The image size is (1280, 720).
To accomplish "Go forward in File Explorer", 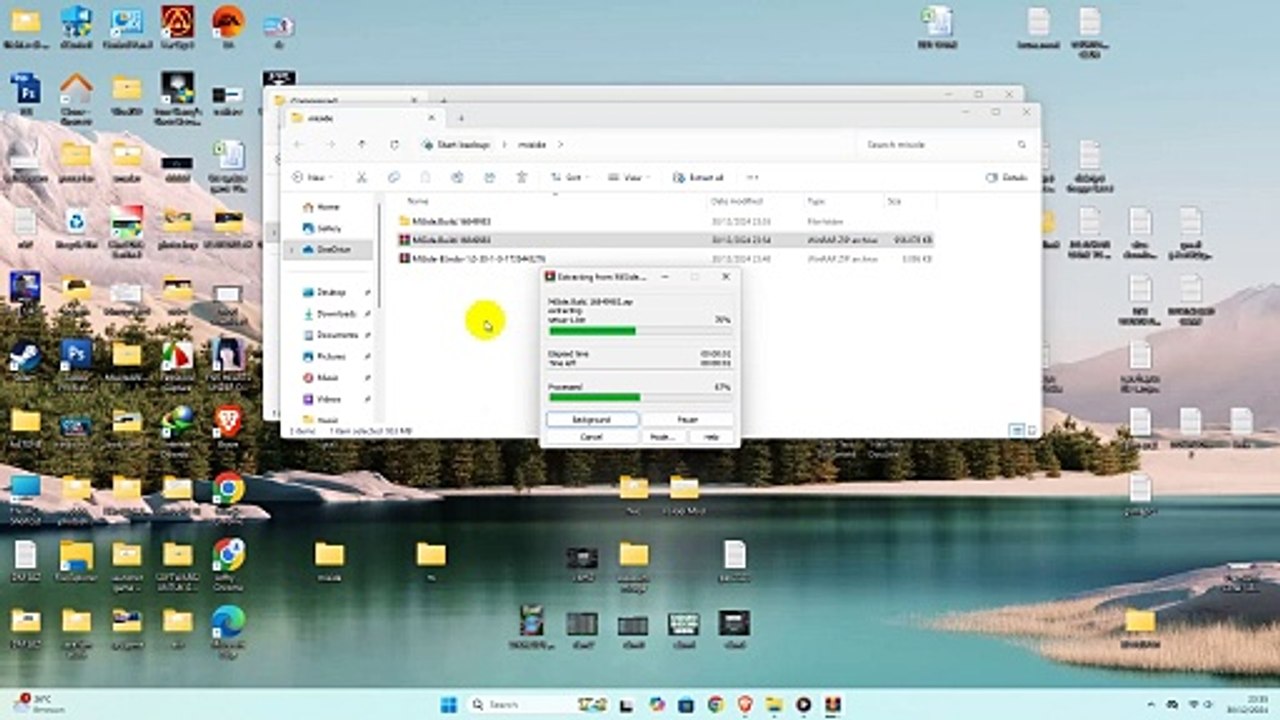I will (x=330, y=145).
